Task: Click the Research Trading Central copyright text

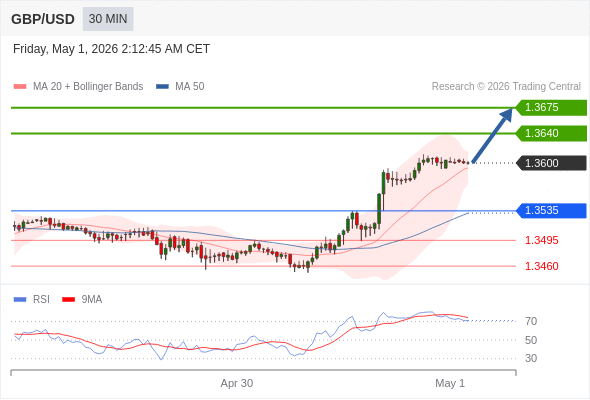Action: tap(506, 87)
